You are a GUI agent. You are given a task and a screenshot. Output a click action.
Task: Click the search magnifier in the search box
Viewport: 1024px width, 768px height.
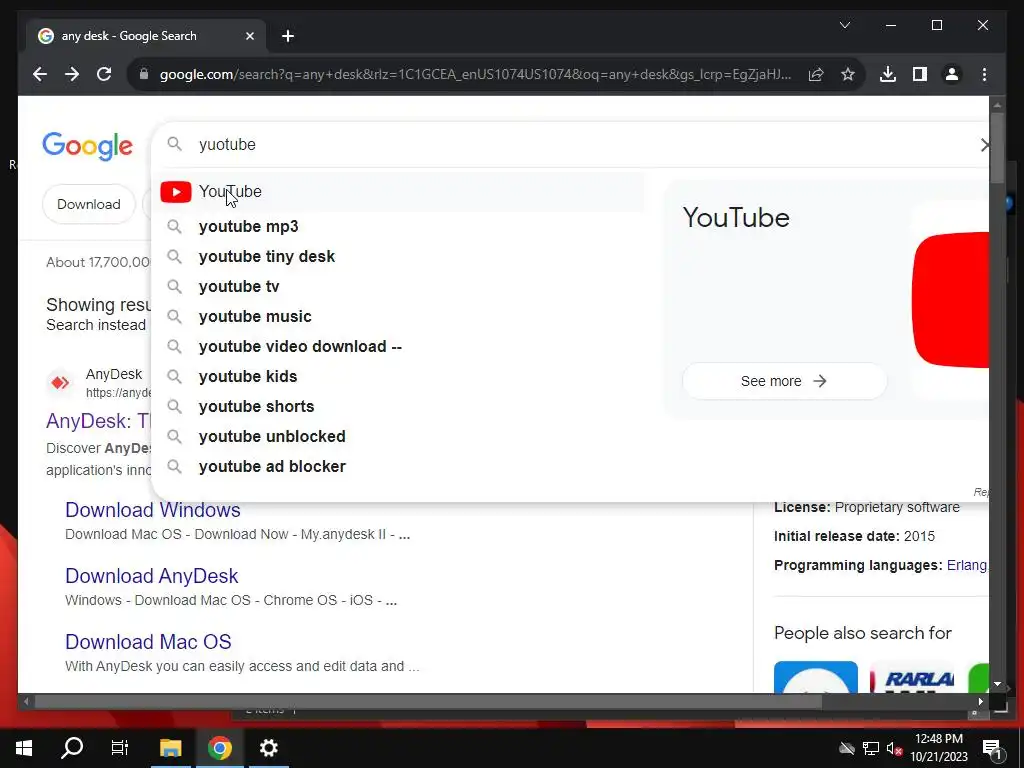[174, 144]
